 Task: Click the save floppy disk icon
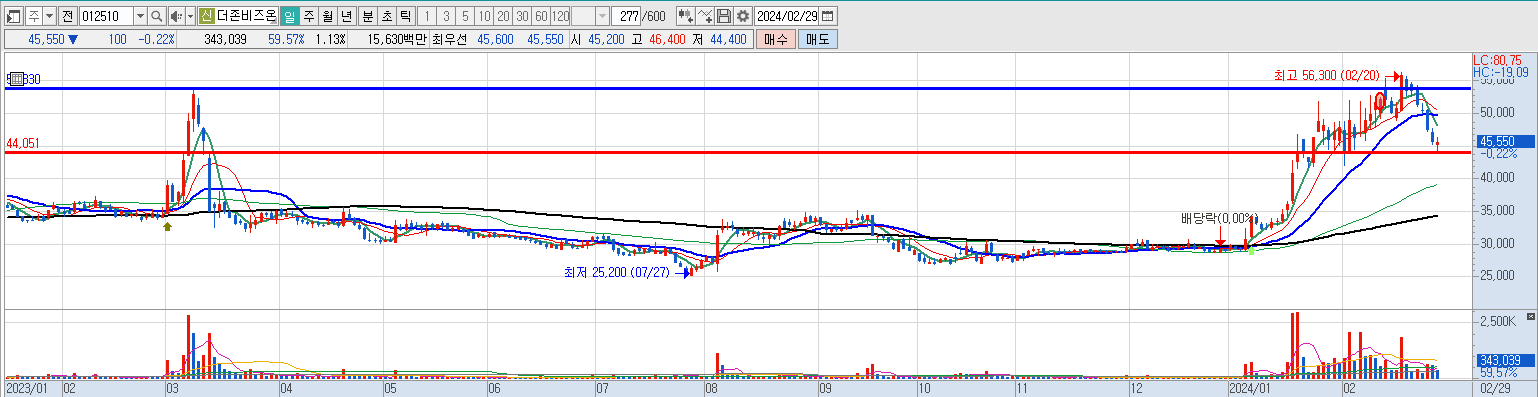[x=724, y=16]
